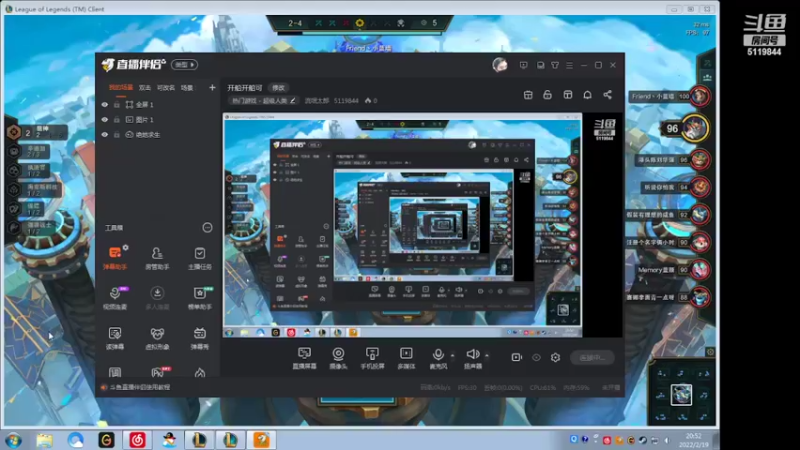Mute the 扬声器 speaker
This screenshot has width=800, height=450.
click(x=472, y=358)
